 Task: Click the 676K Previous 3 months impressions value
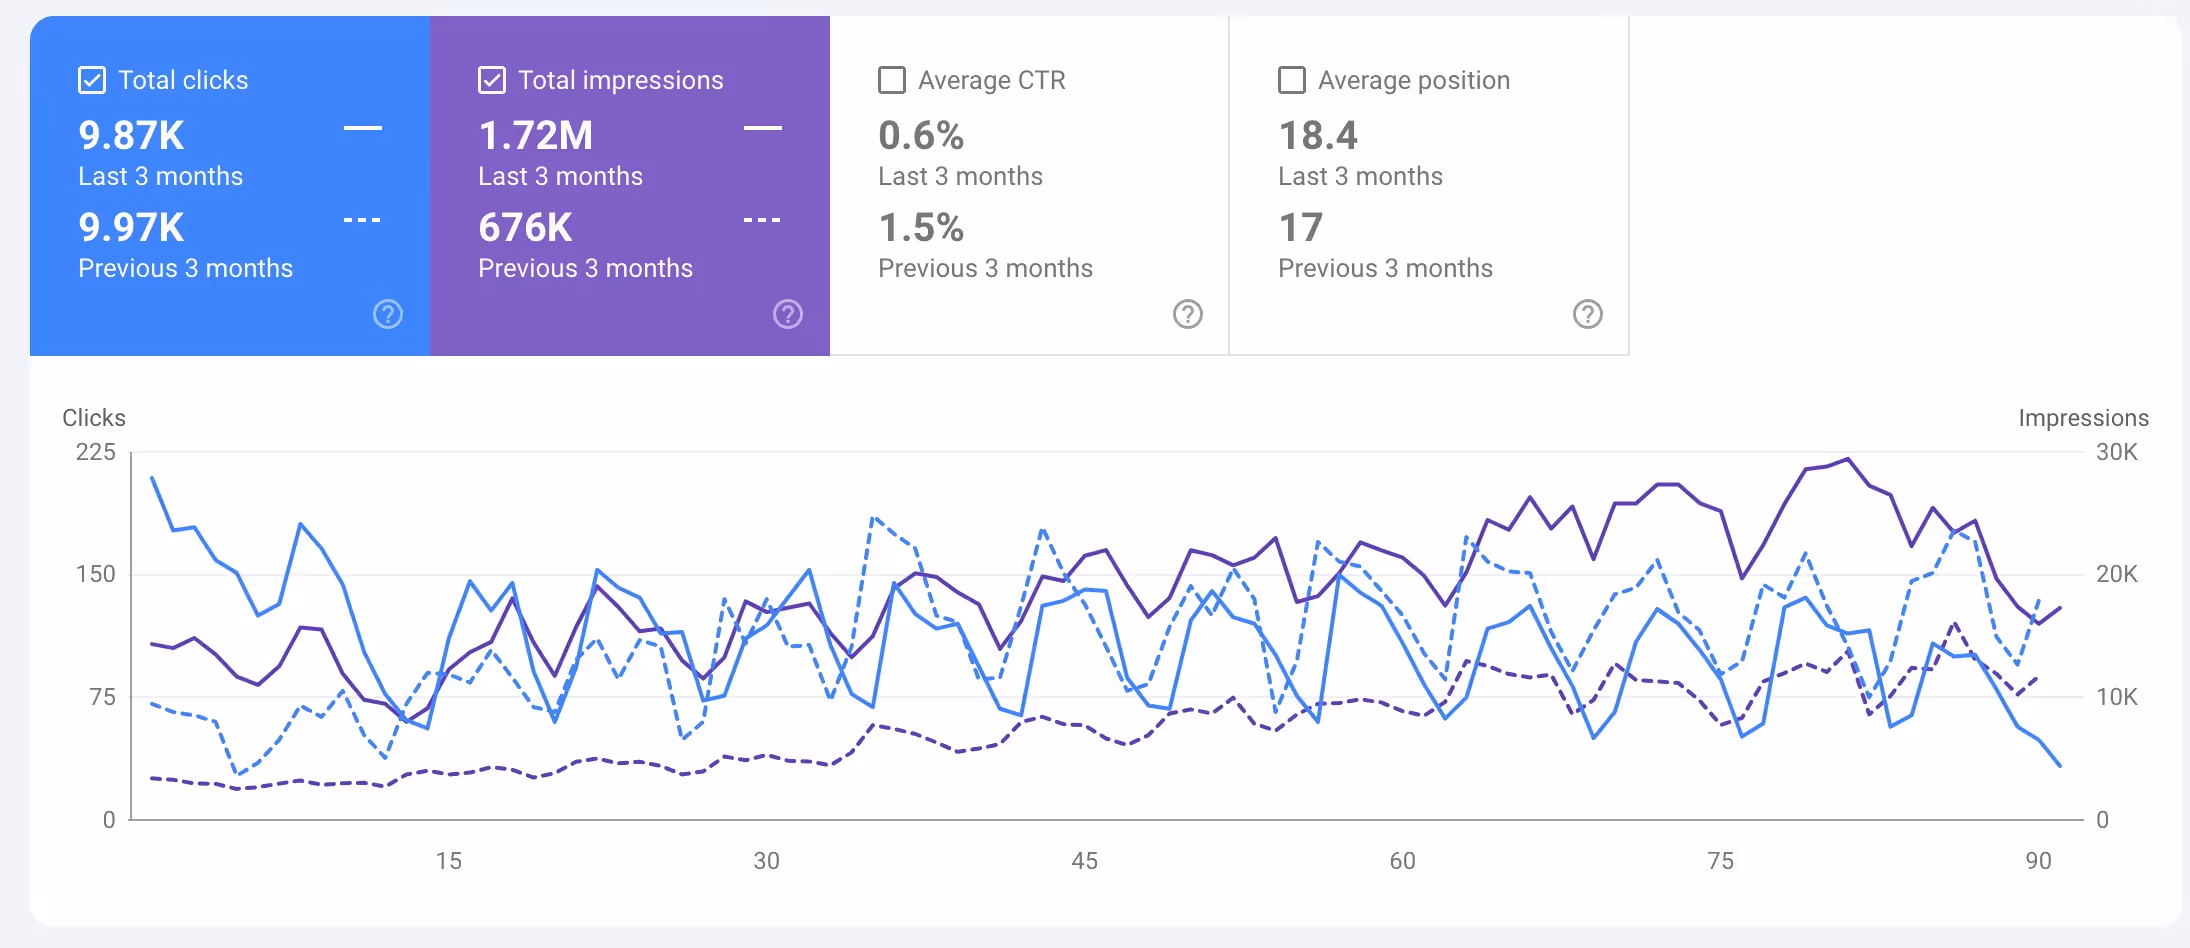tap(524, 227)
